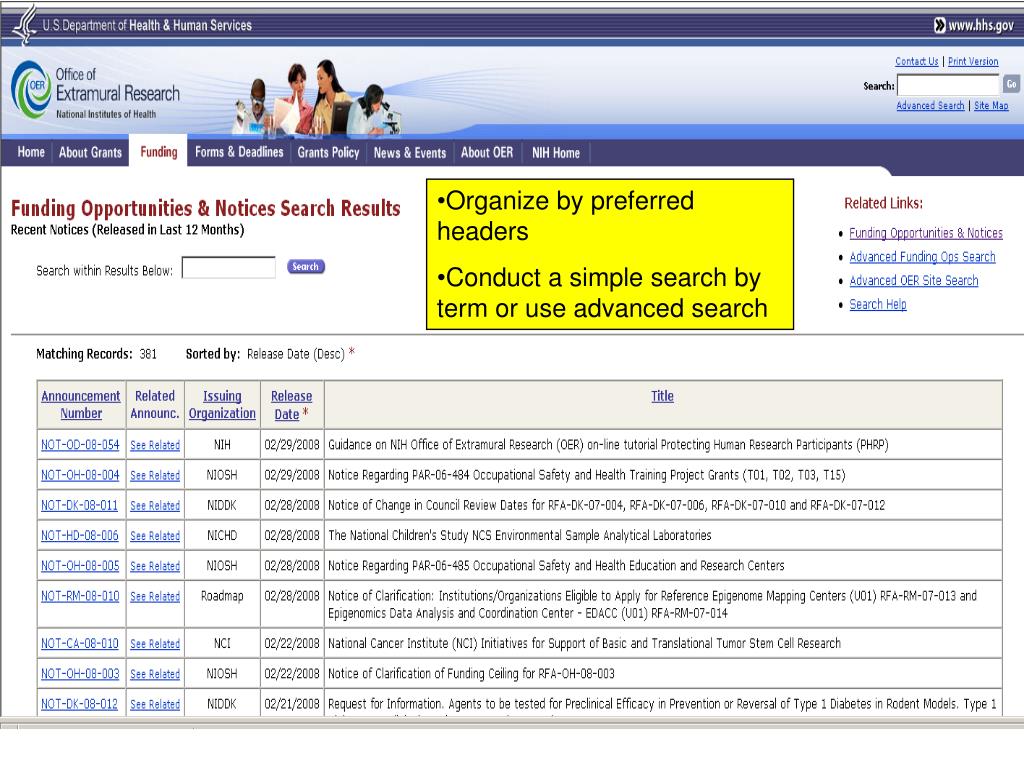Sort by Issuing Organization column header
Screen dimensions: 1024x768
pos(222,404)
